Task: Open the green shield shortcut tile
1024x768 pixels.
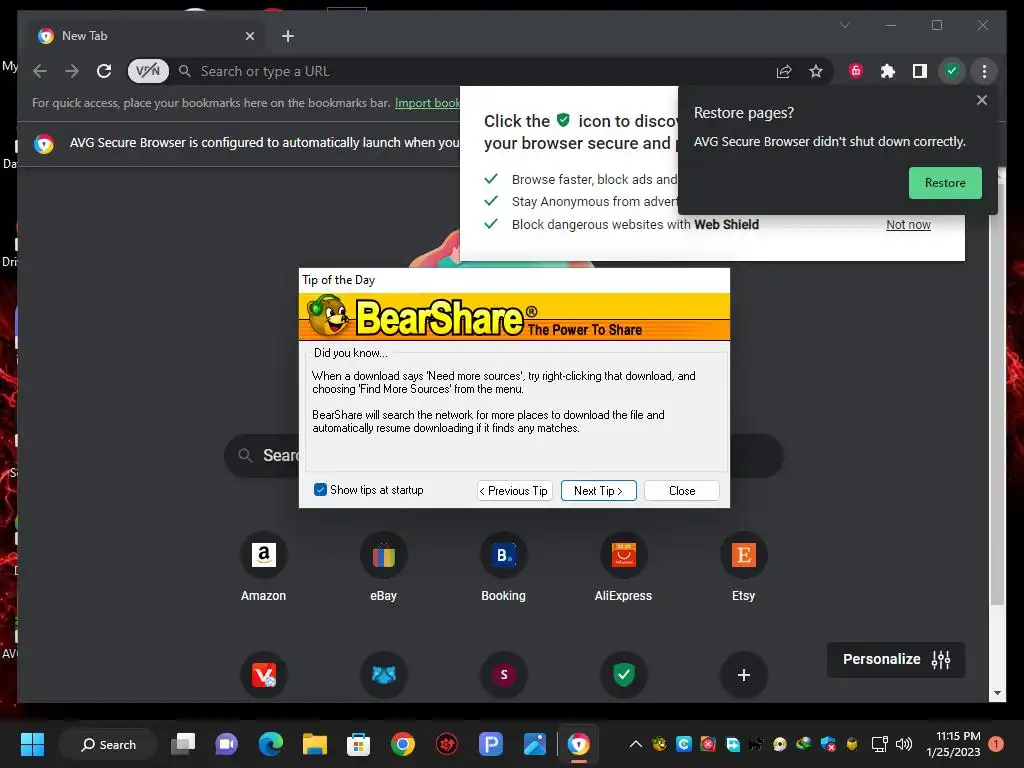Action: click(x=624, y=675)
